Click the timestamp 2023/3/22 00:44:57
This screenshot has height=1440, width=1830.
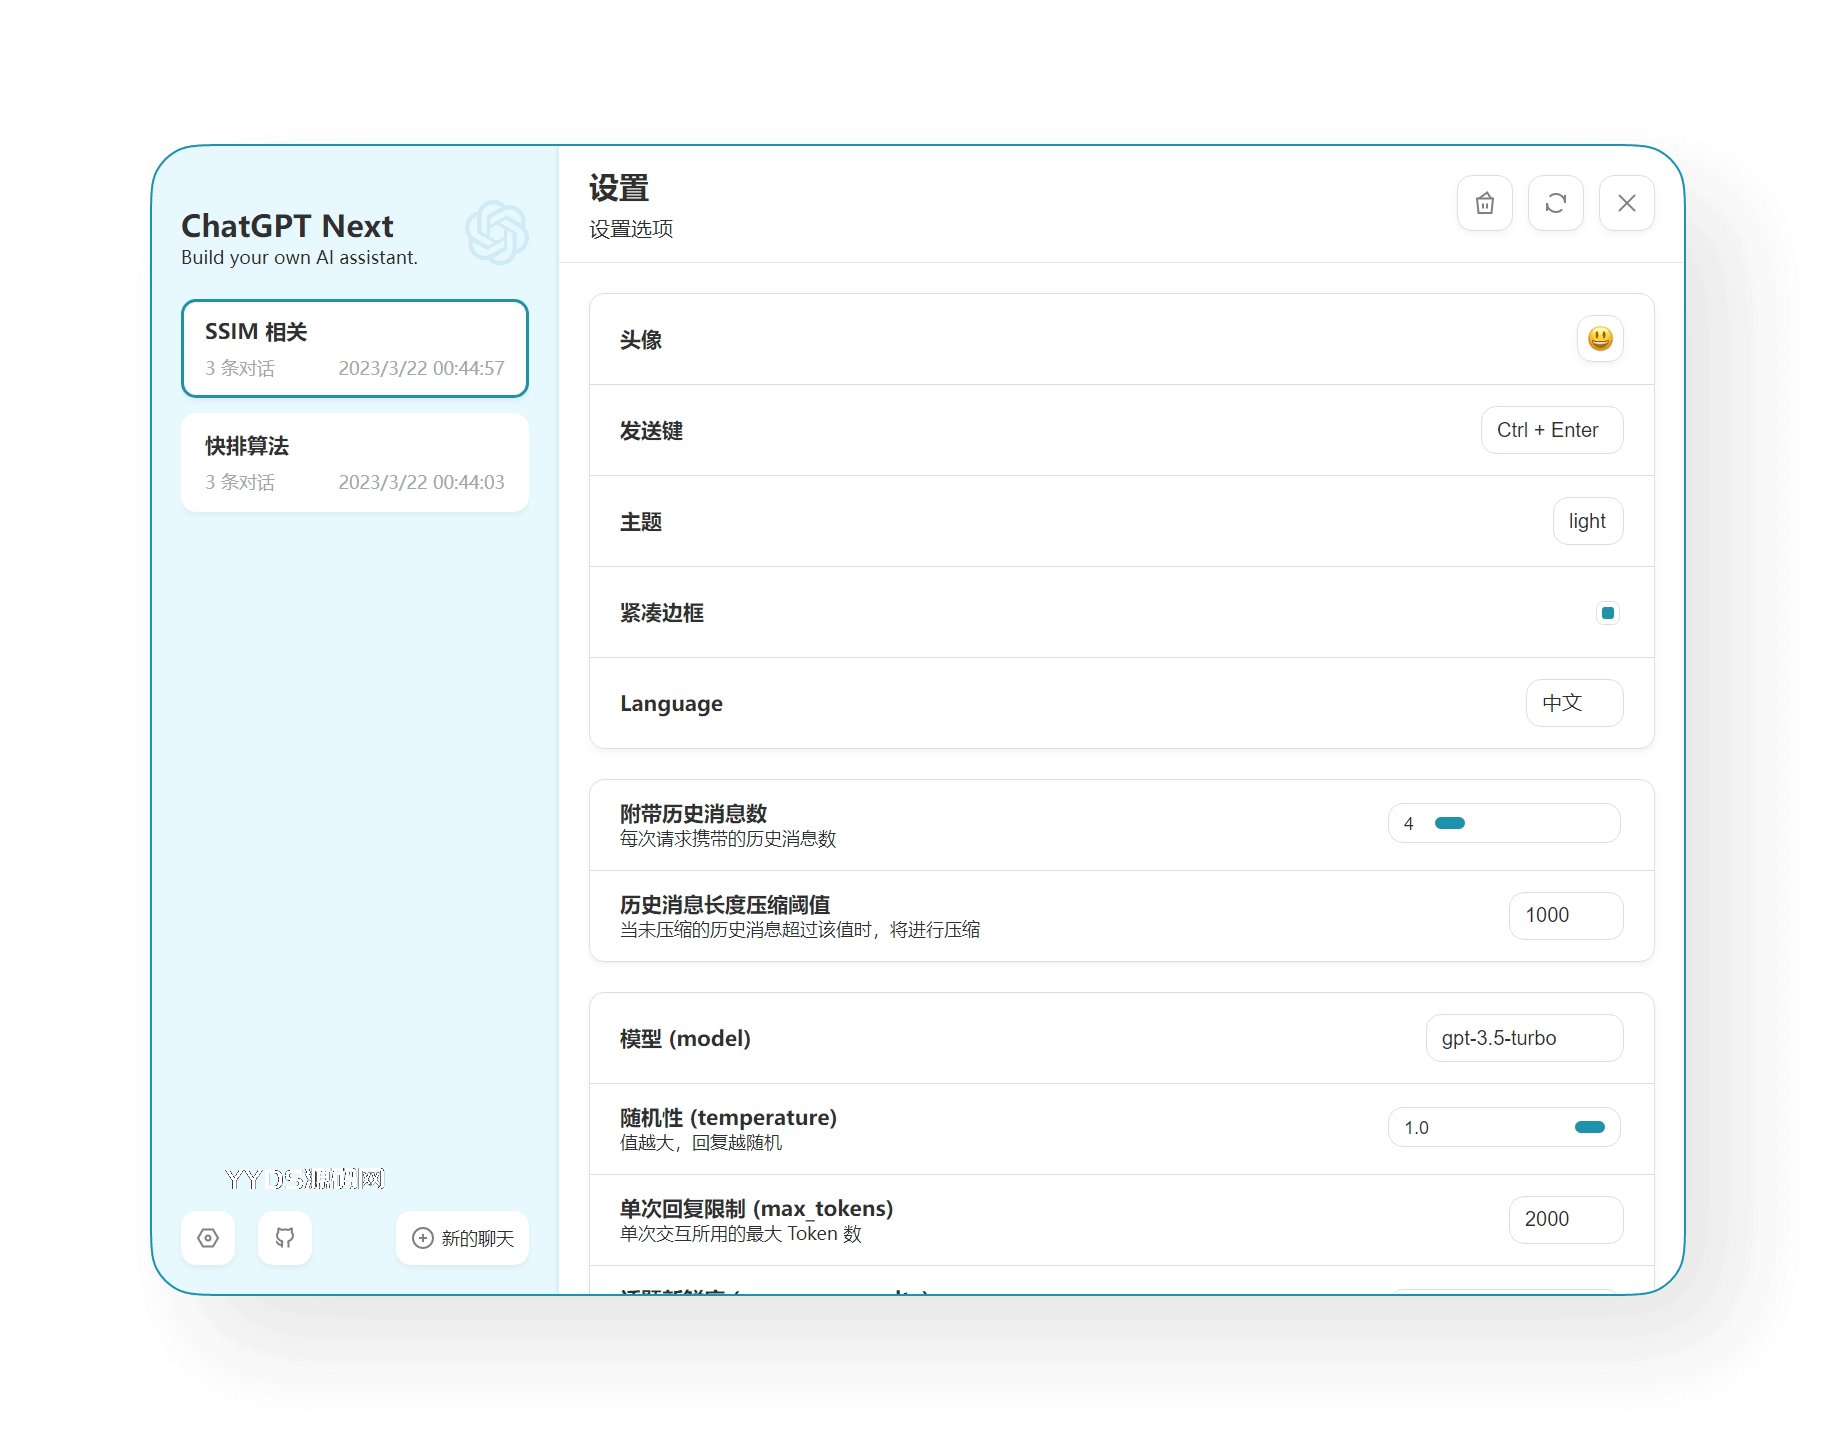click(421, 368)
